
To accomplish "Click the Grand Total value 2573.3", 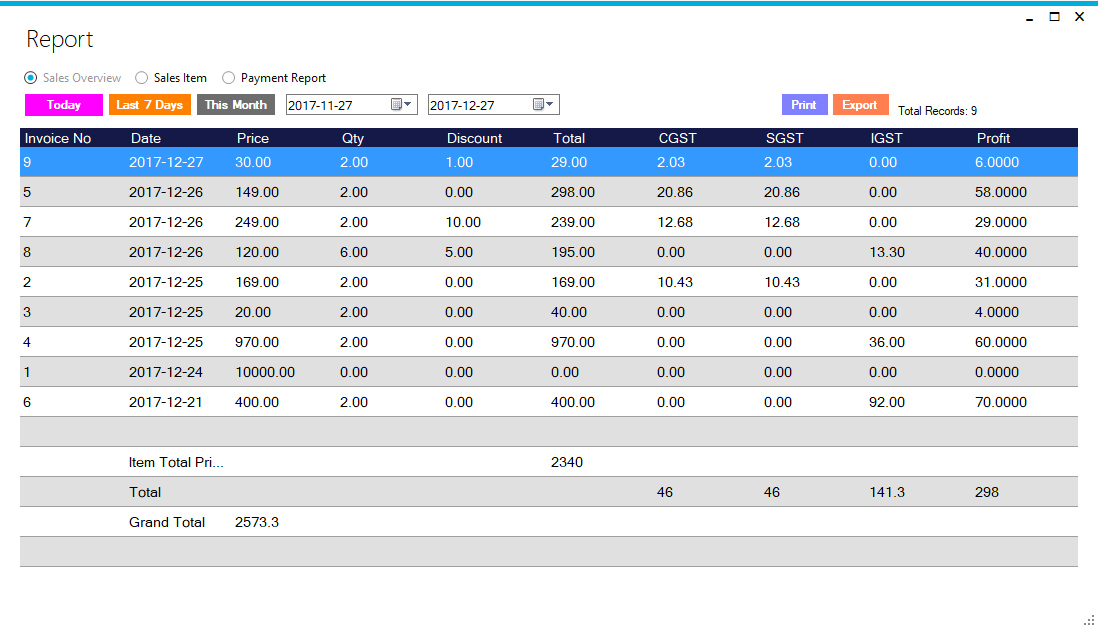I will [257, 523].
